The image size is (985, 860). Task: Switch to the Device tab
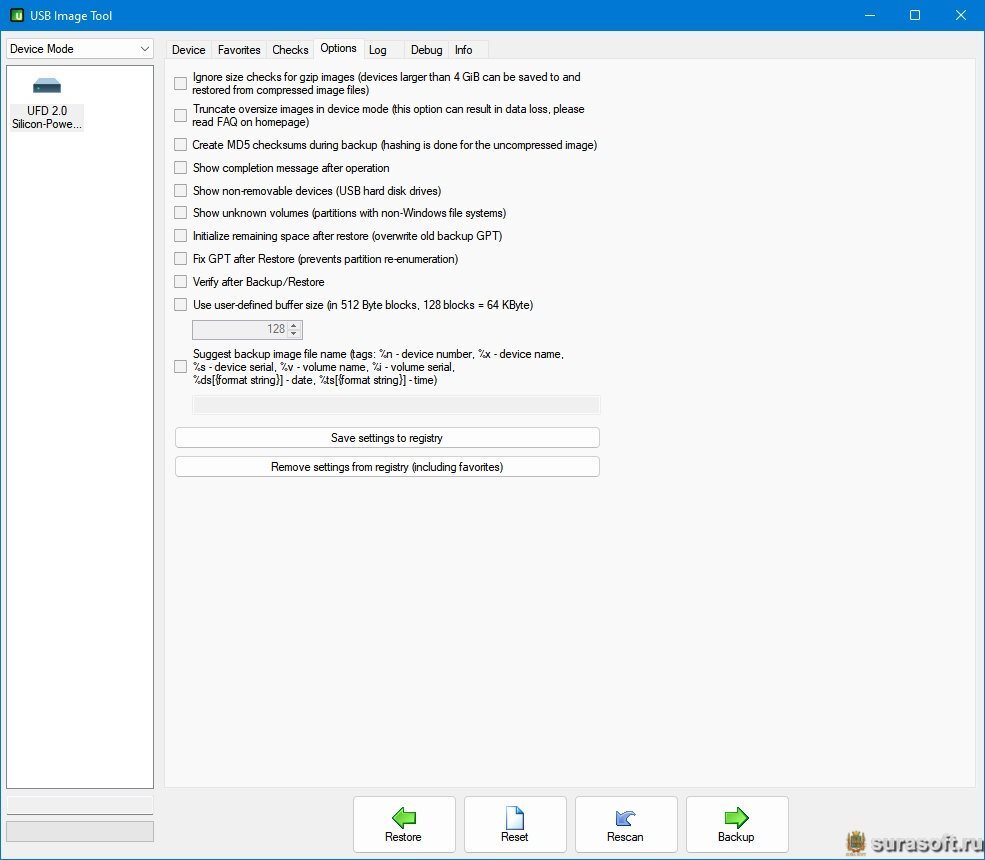[x=188, y=50]
